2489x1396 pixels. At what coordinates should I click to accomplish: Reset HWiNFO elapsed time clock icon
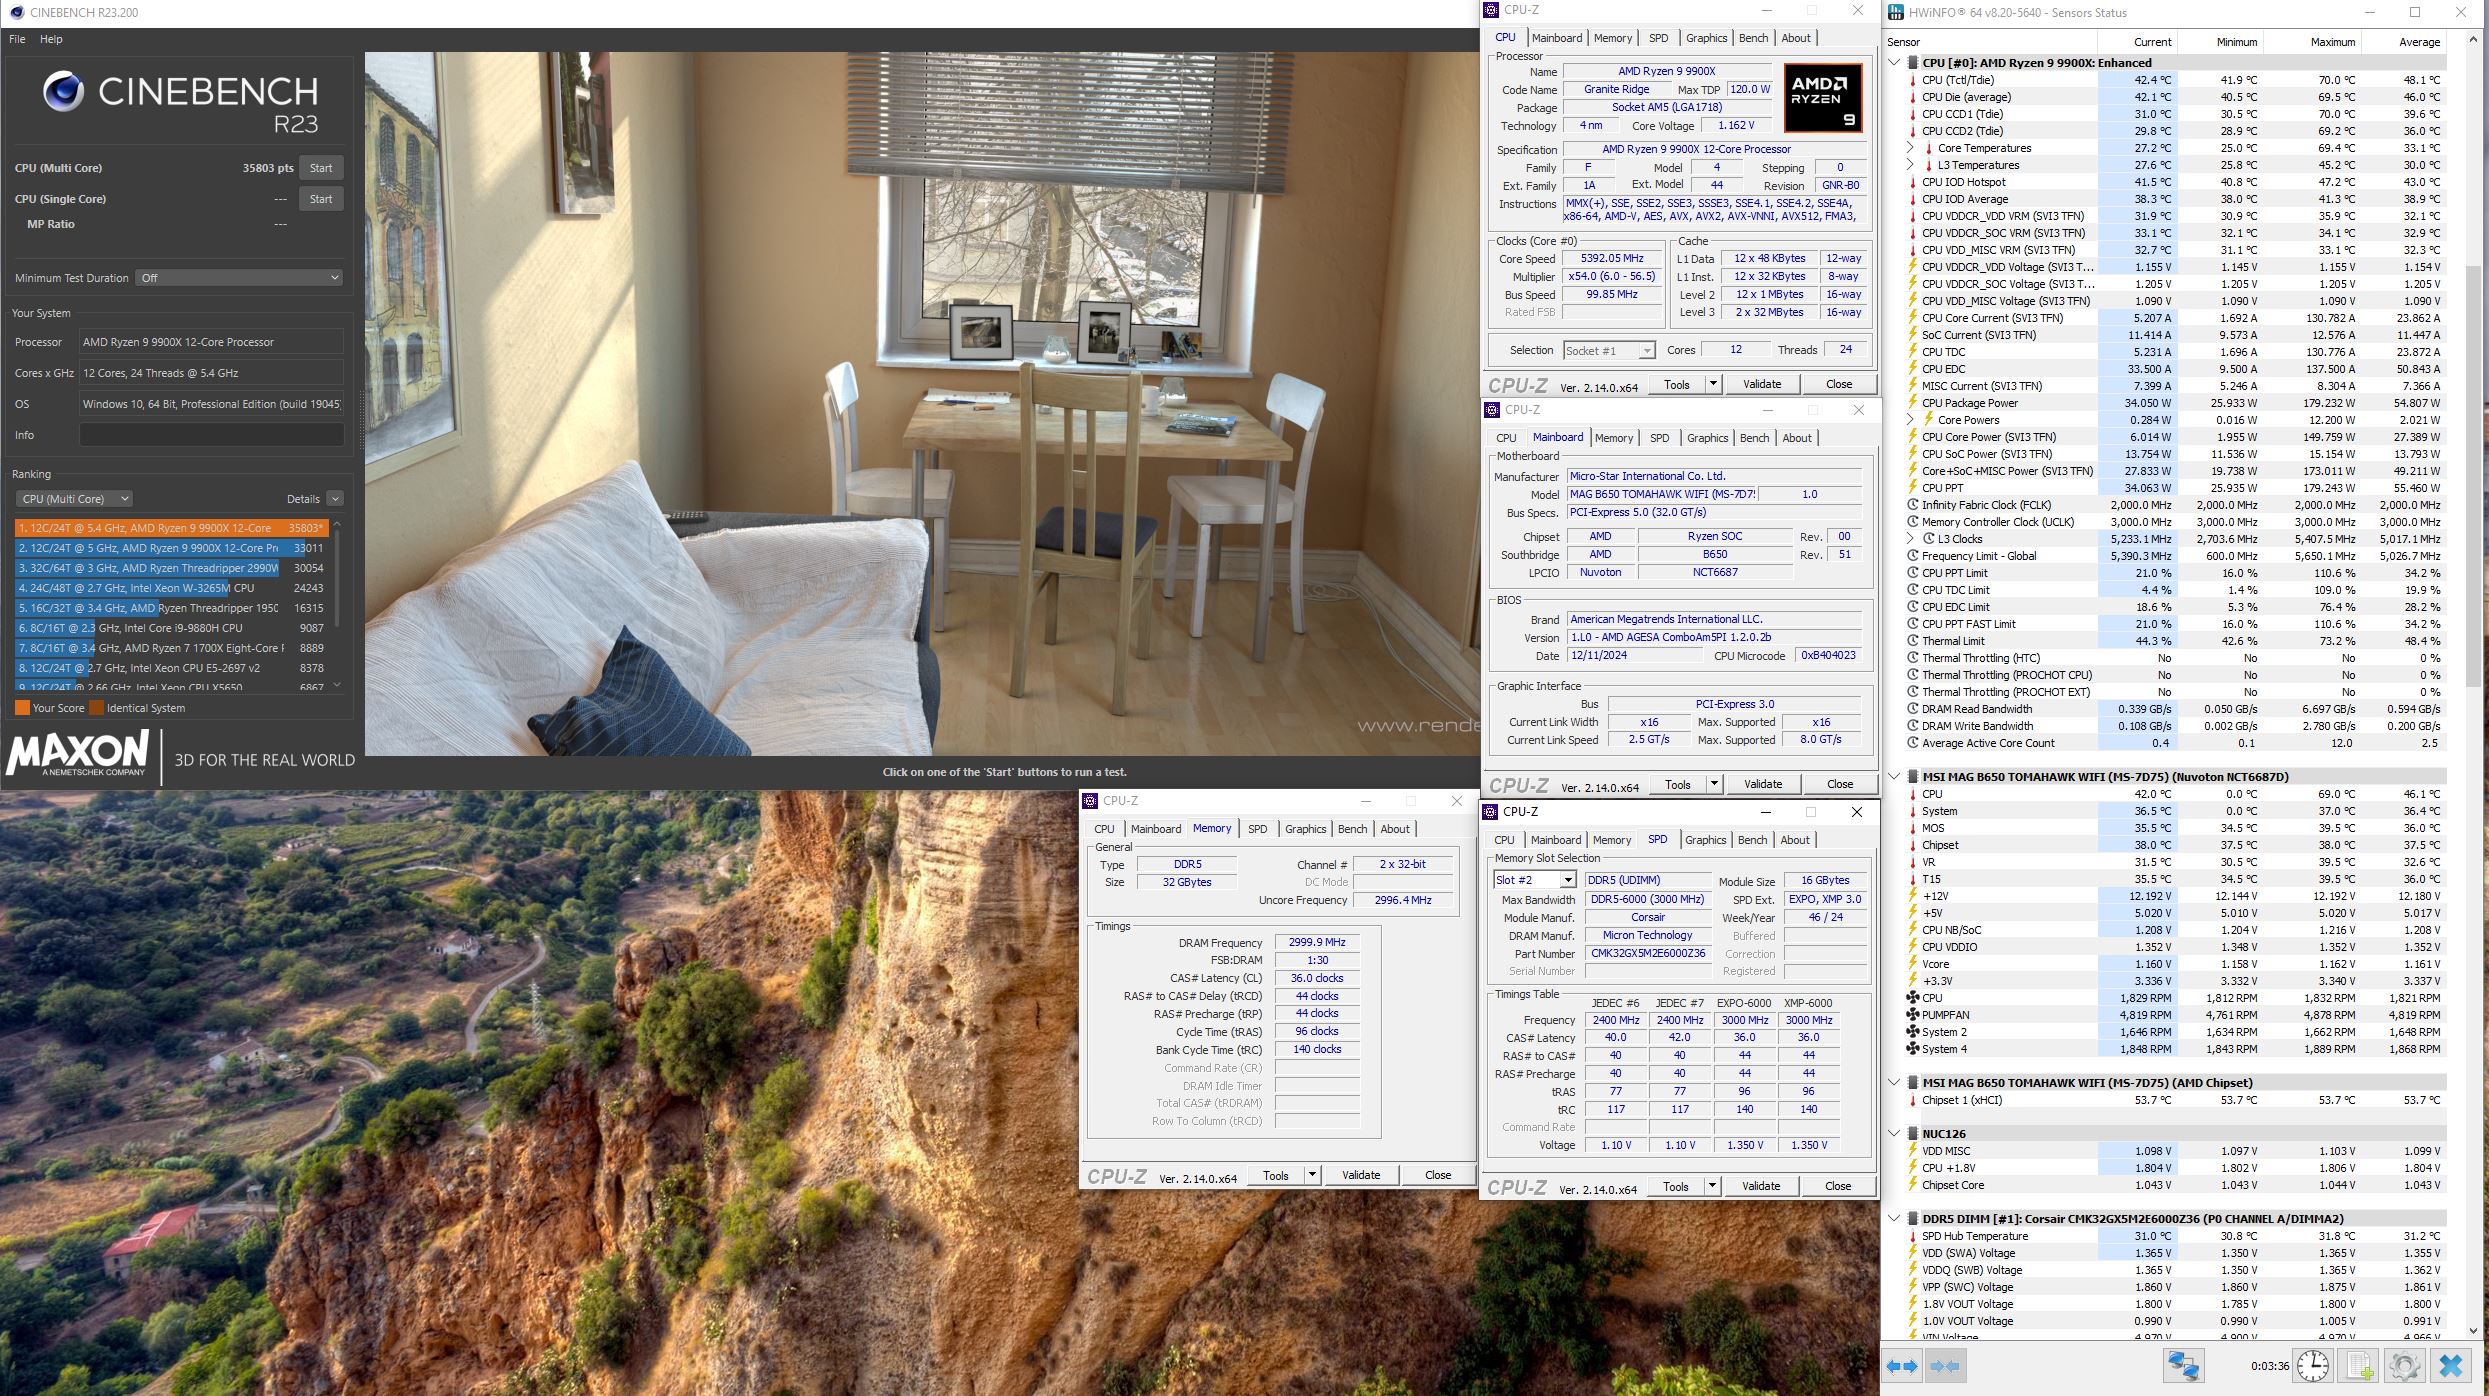(x=2313, y=1366)
